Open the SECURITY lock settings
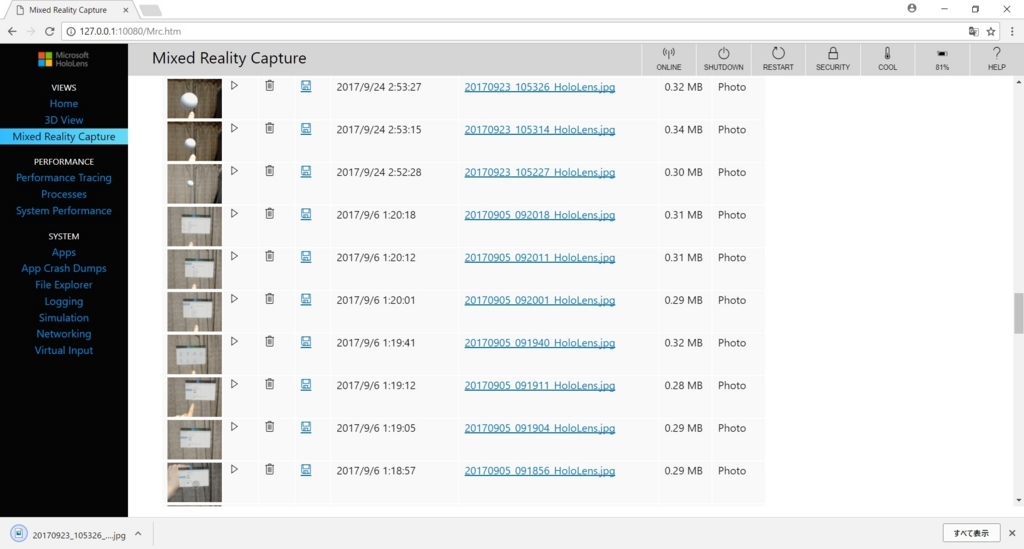Screen dimensions: 1024x549 pos(833,59)
